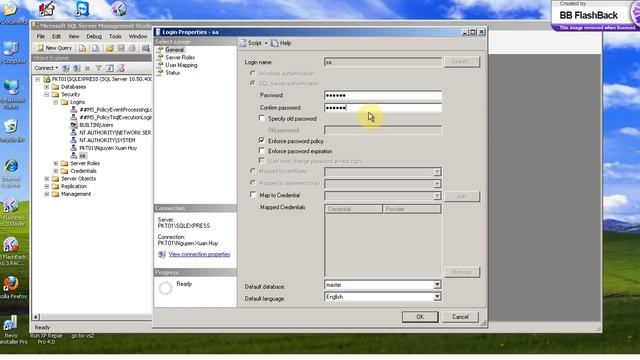Click the Object Explorer horizontal scrollbar left arrow

point(36,317)
